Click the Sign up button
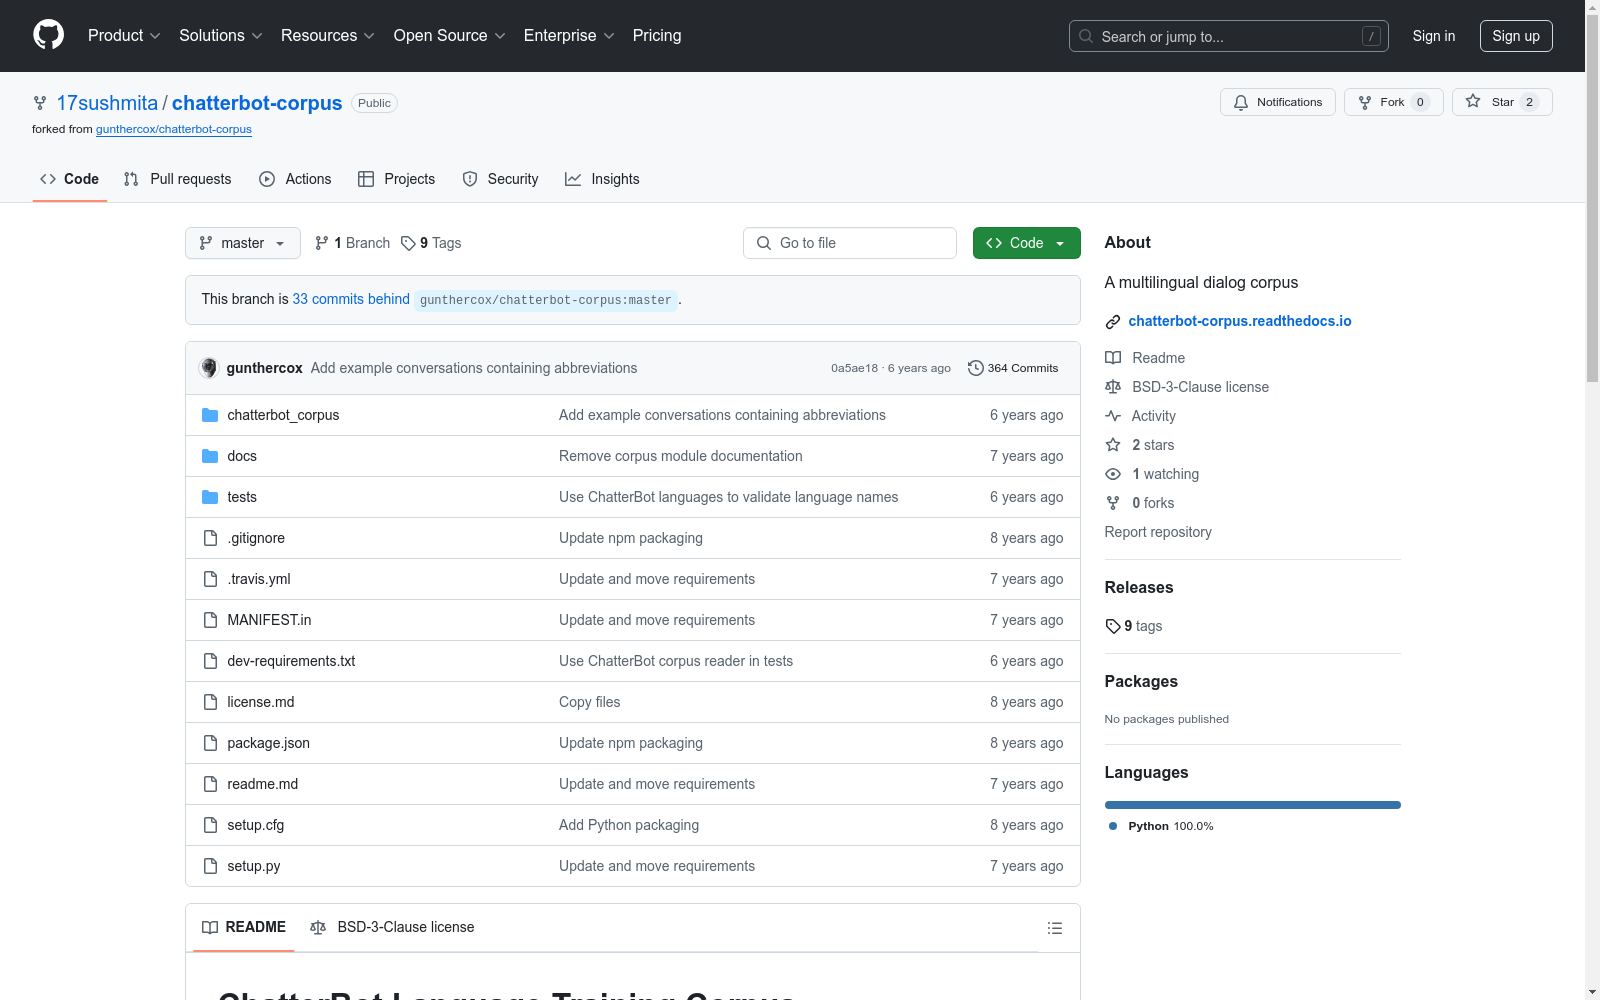This screenshot has height=1000, width=1600. pos(1516,36)
